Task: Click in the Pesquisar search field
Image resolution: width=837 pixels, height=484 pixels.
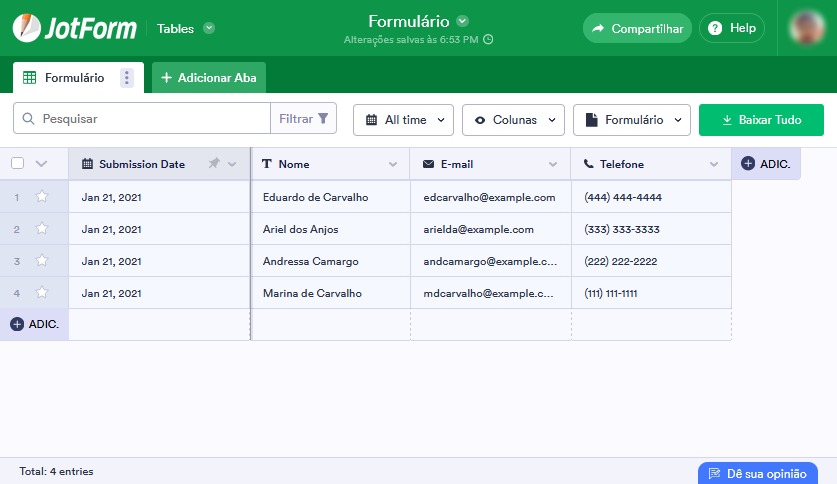Action: [x=150, y=119]
